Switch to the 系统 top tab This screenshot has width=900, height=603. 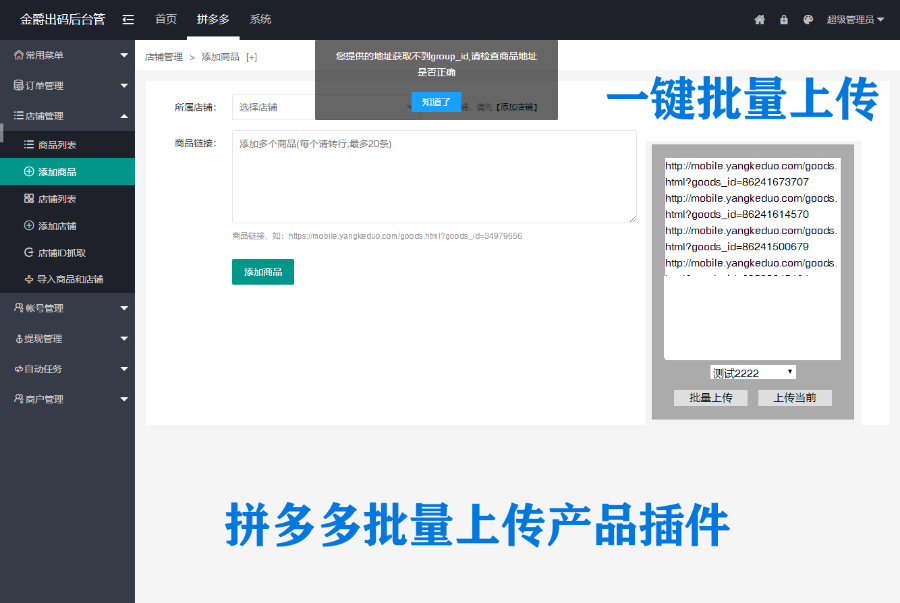(260, 20)
